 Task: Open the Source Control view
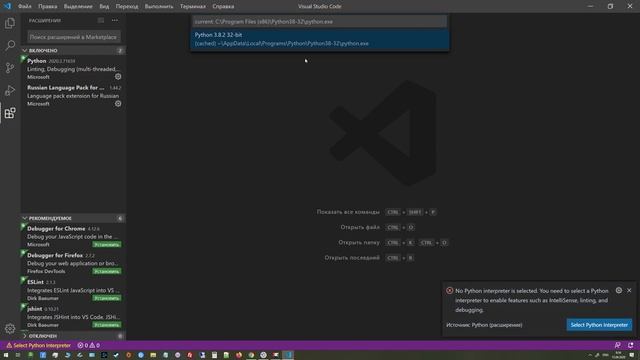[x=10, y=68]
